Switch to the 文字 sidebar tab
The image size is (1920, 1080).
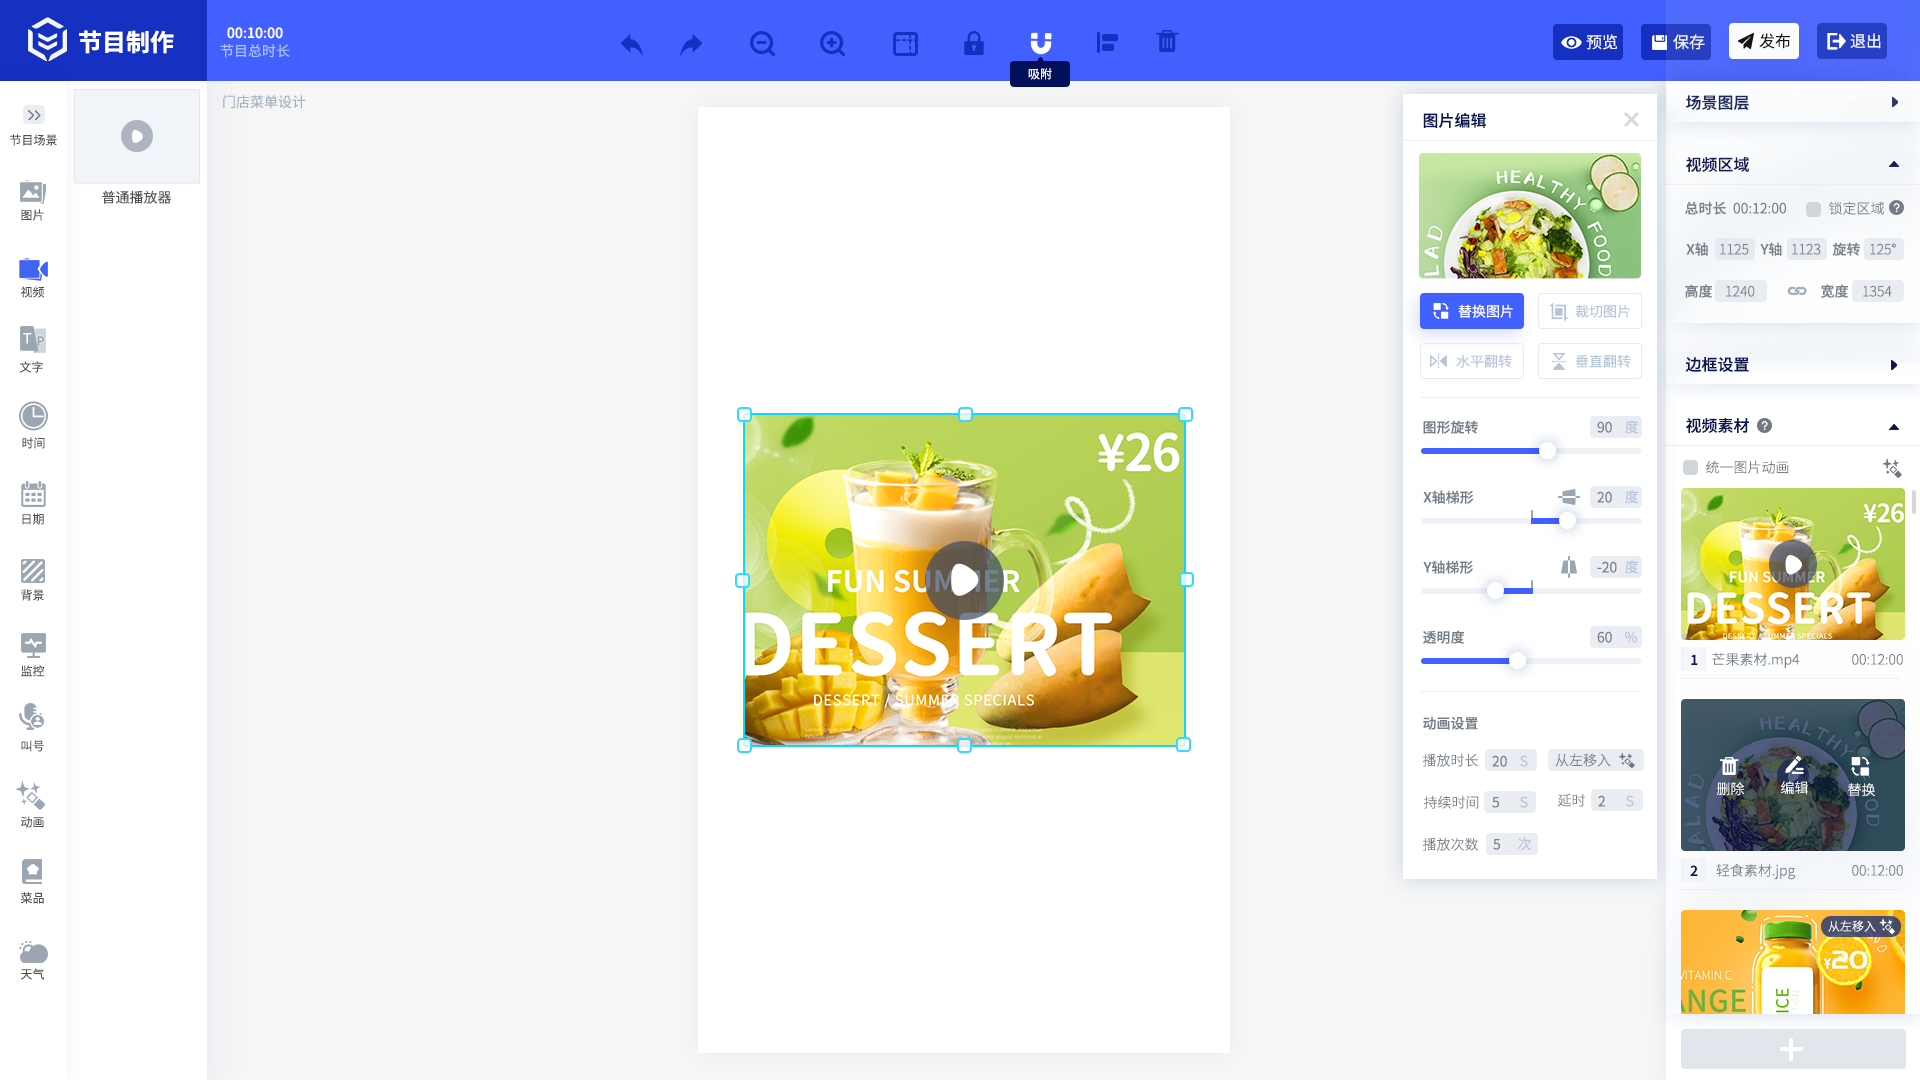[x=32, y=350]
